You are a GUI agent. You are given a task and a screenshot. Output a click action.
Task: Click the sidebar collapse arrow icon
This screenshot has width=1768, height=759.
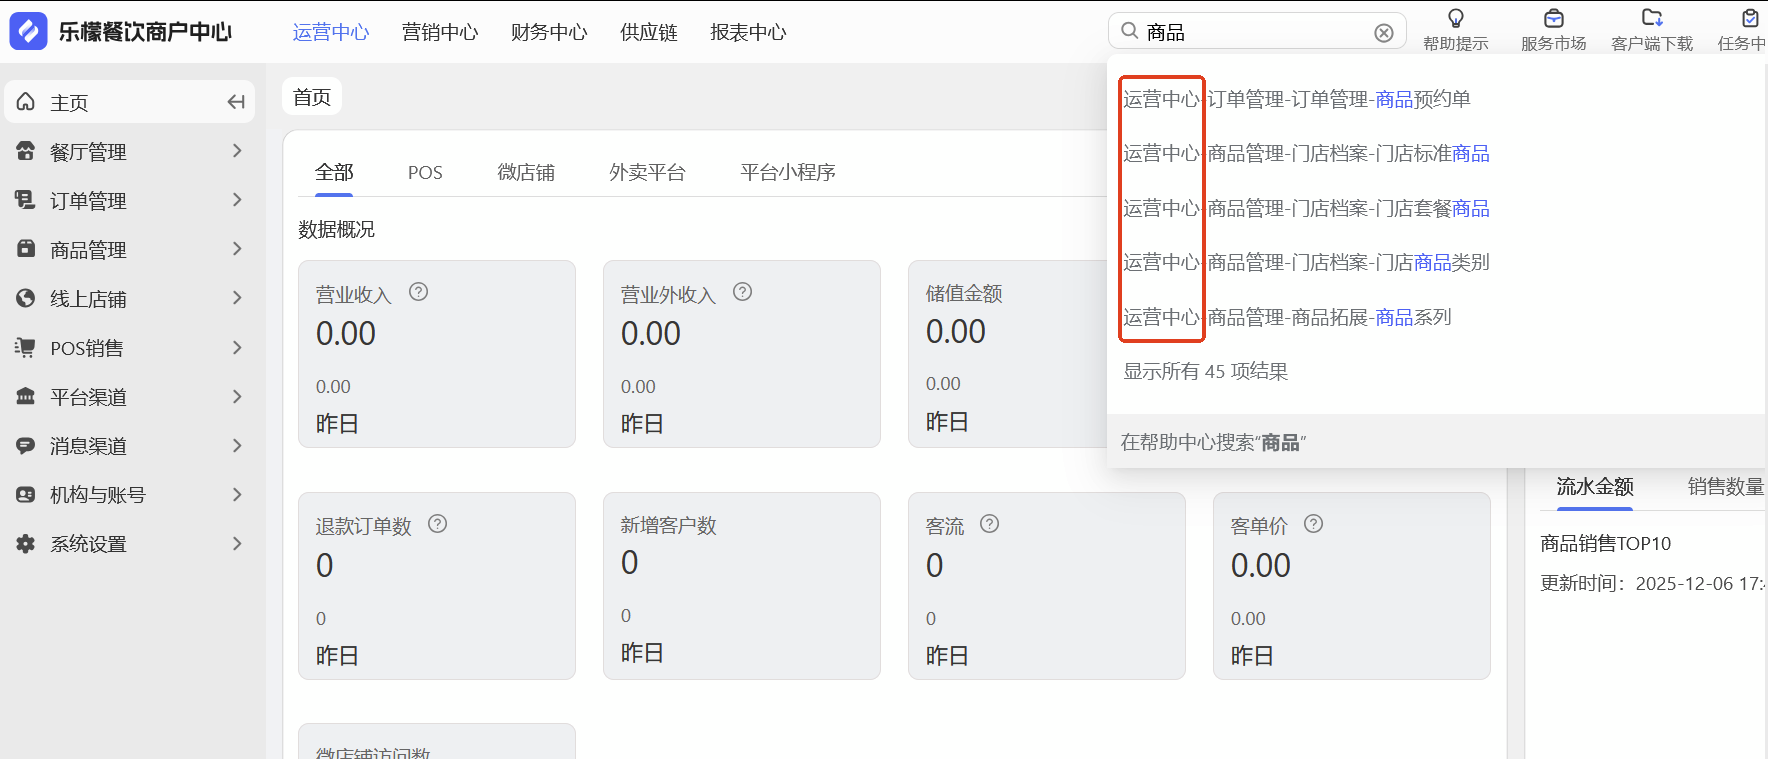pyautogui.click(x=236, y=102)
